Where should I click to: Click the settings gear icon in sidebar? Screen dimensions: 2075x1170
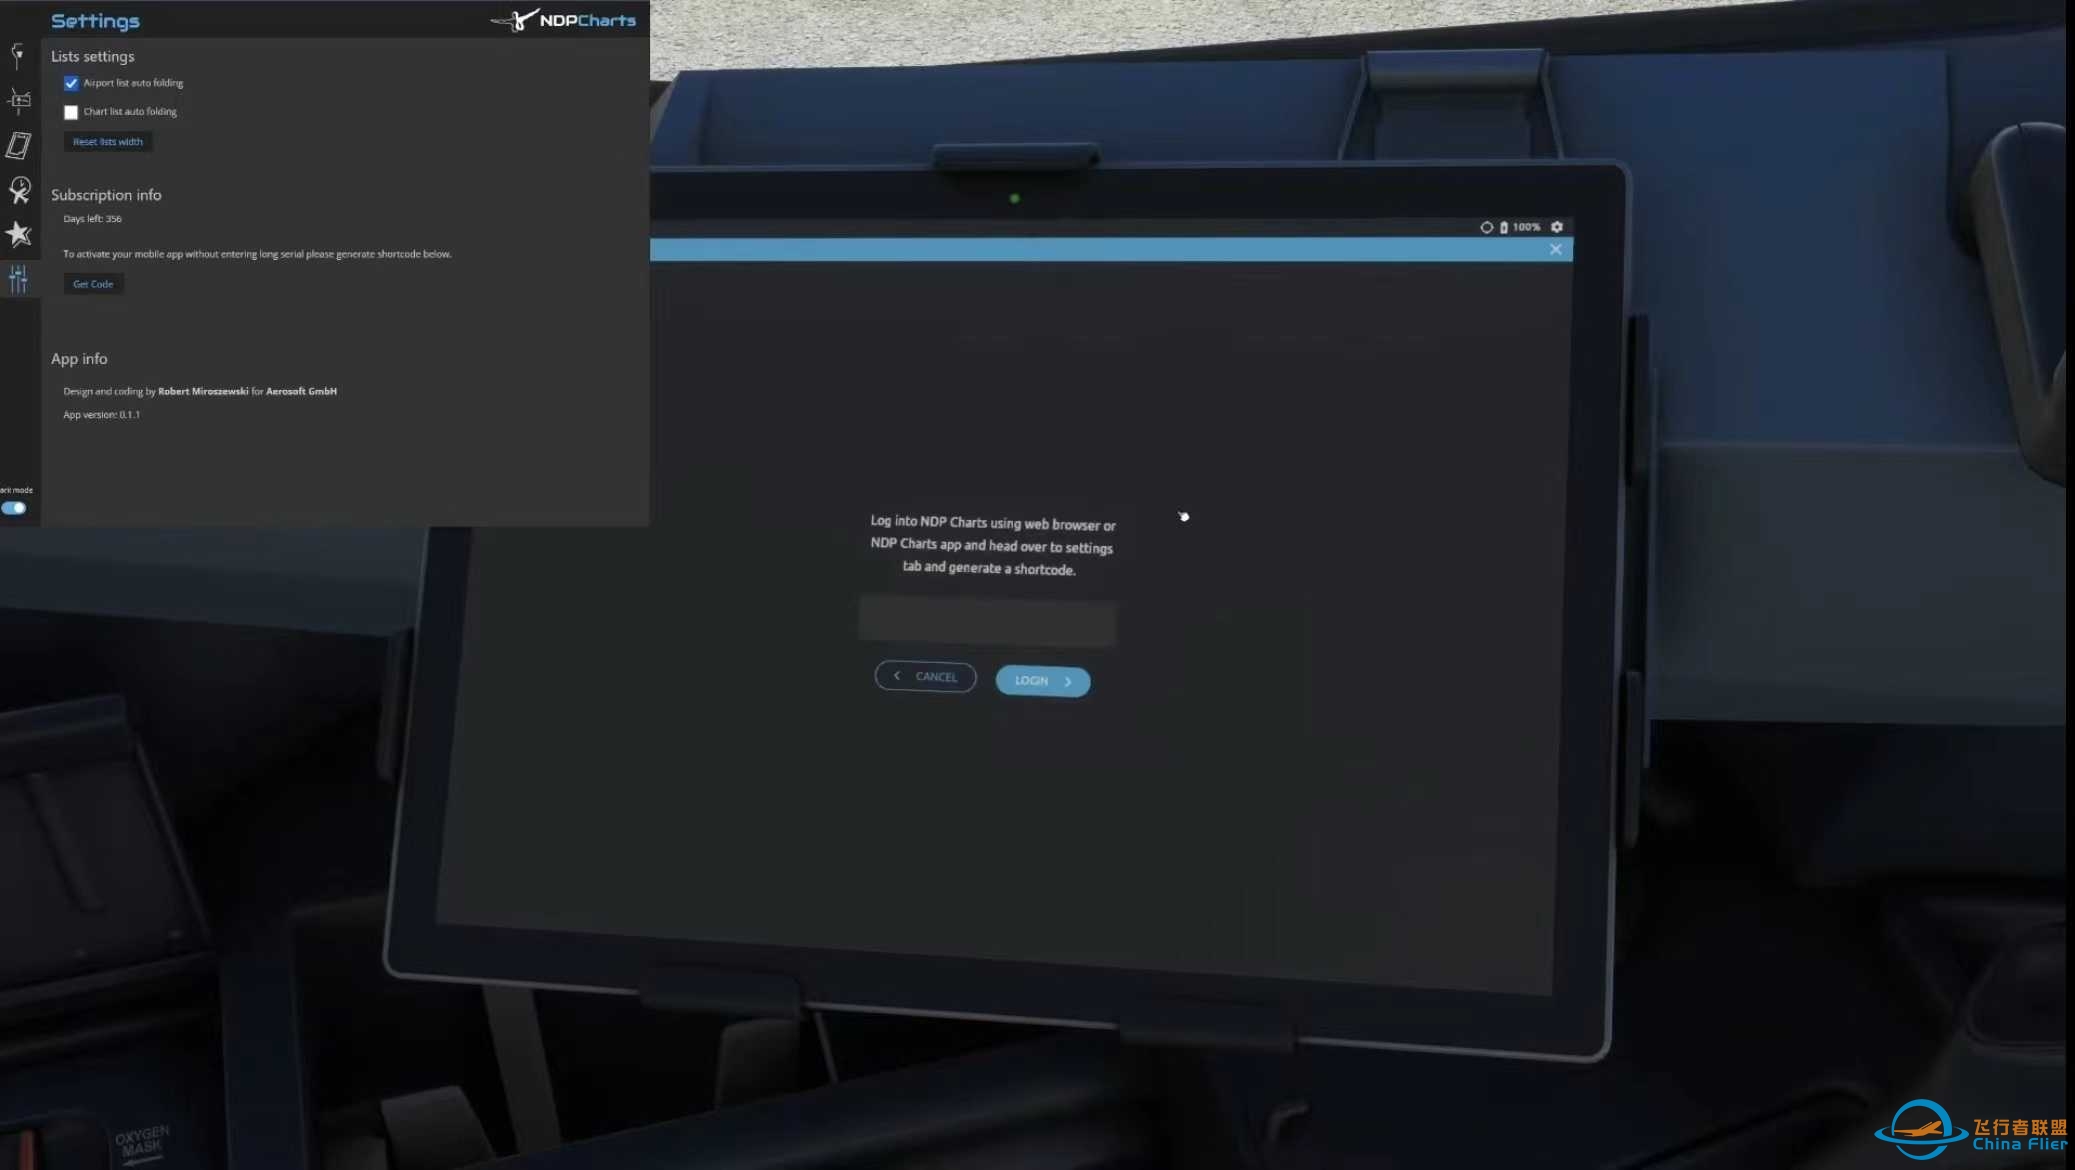click(x=19, y=282)
